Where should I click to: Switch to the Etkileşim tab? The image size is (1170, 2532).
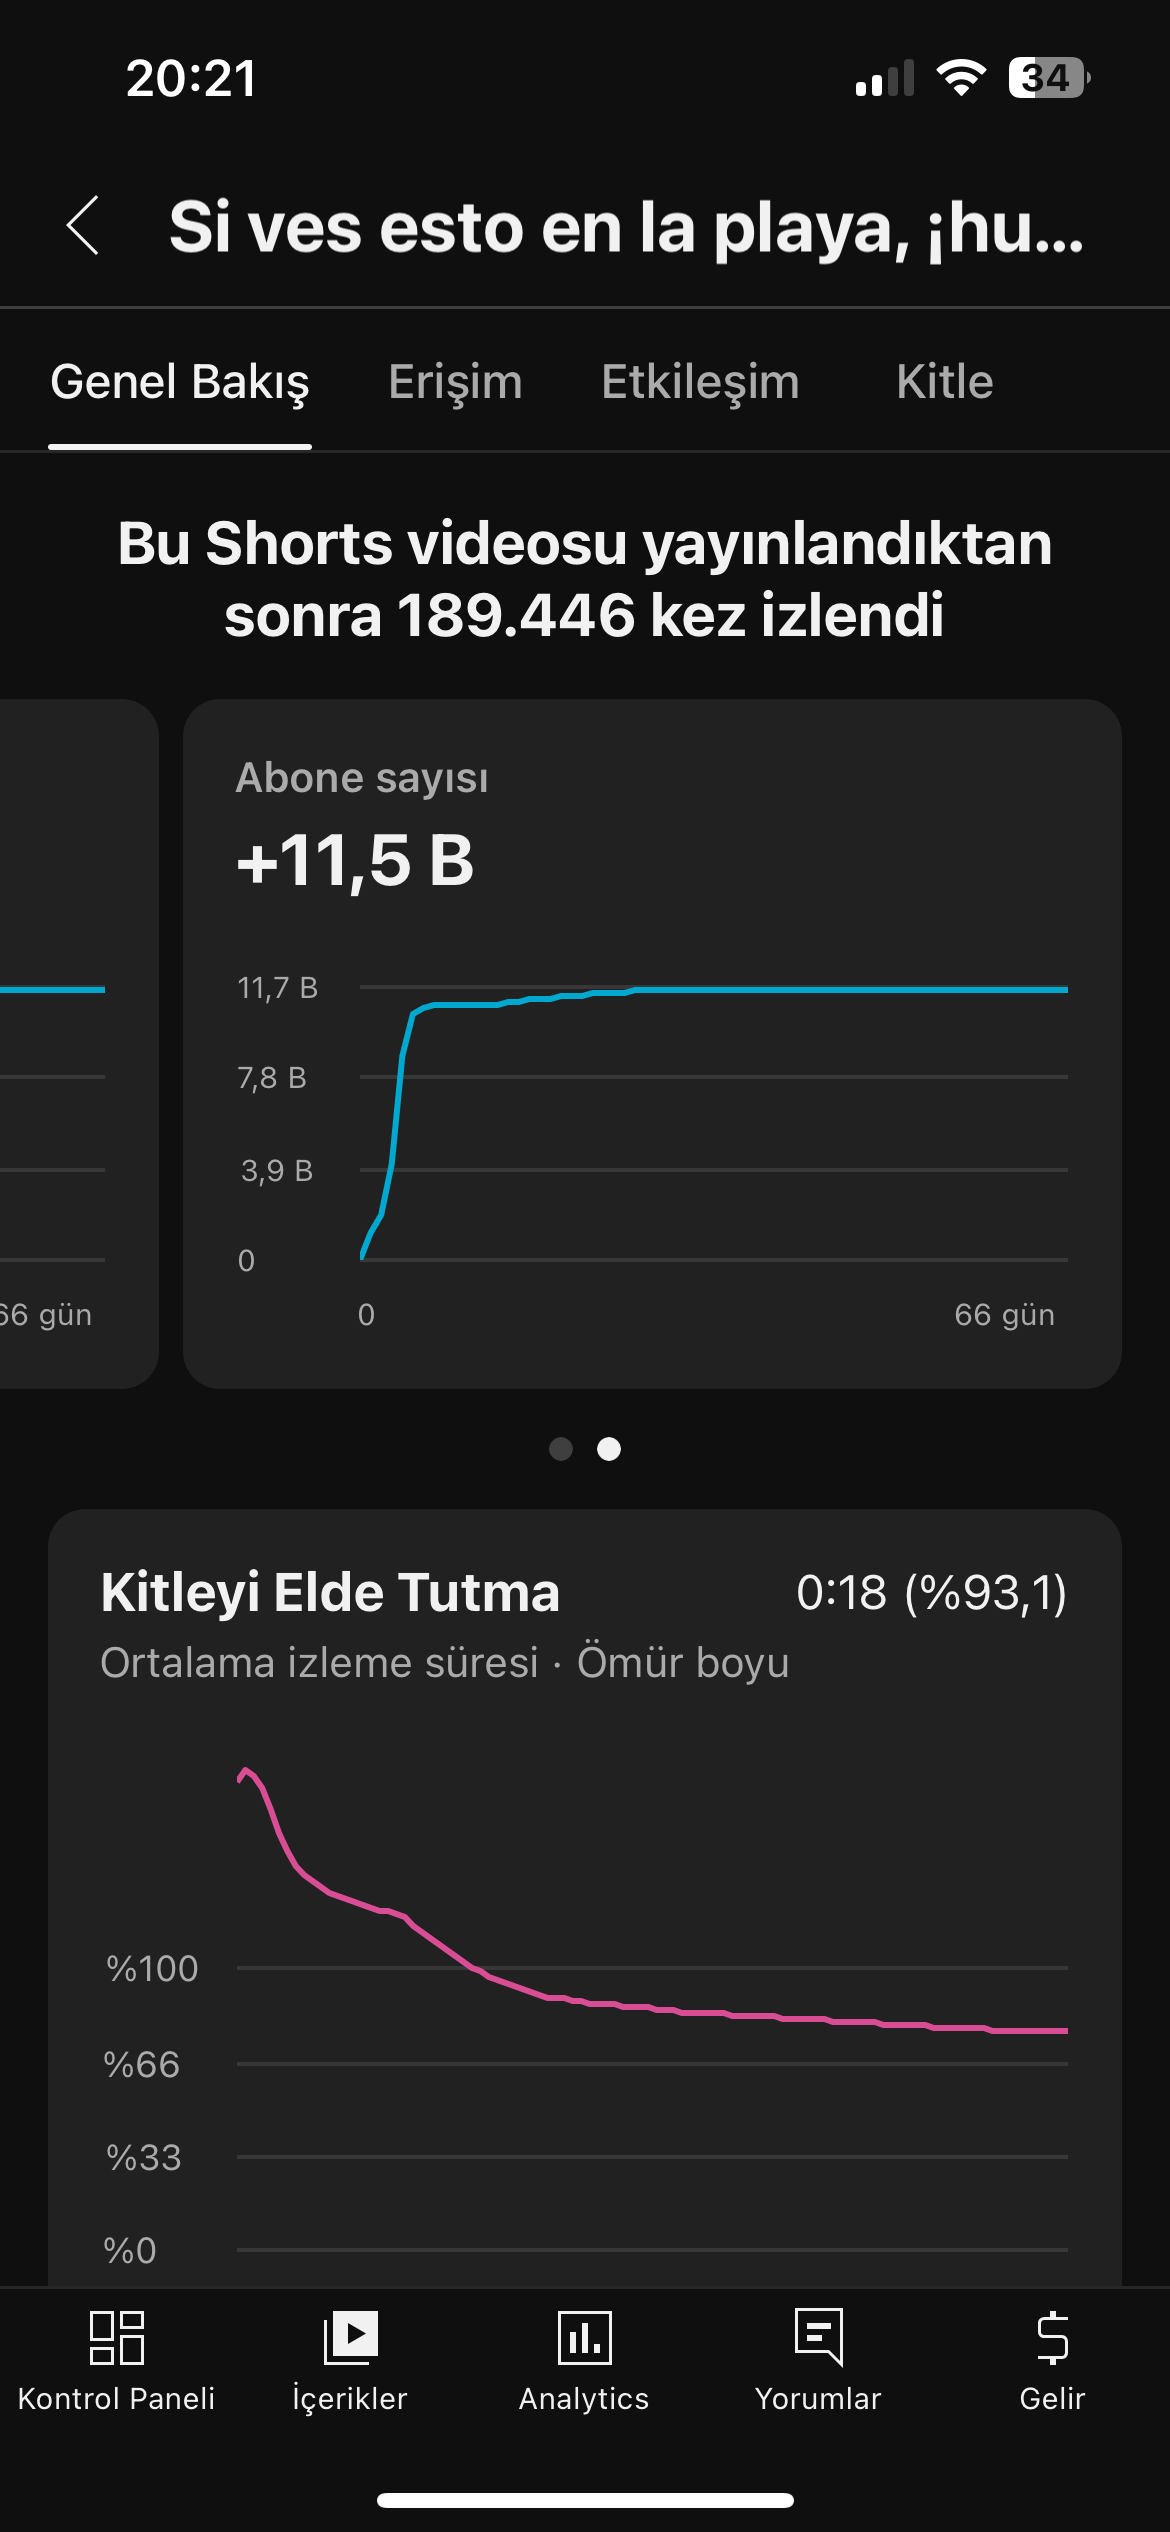coord(700,382)
